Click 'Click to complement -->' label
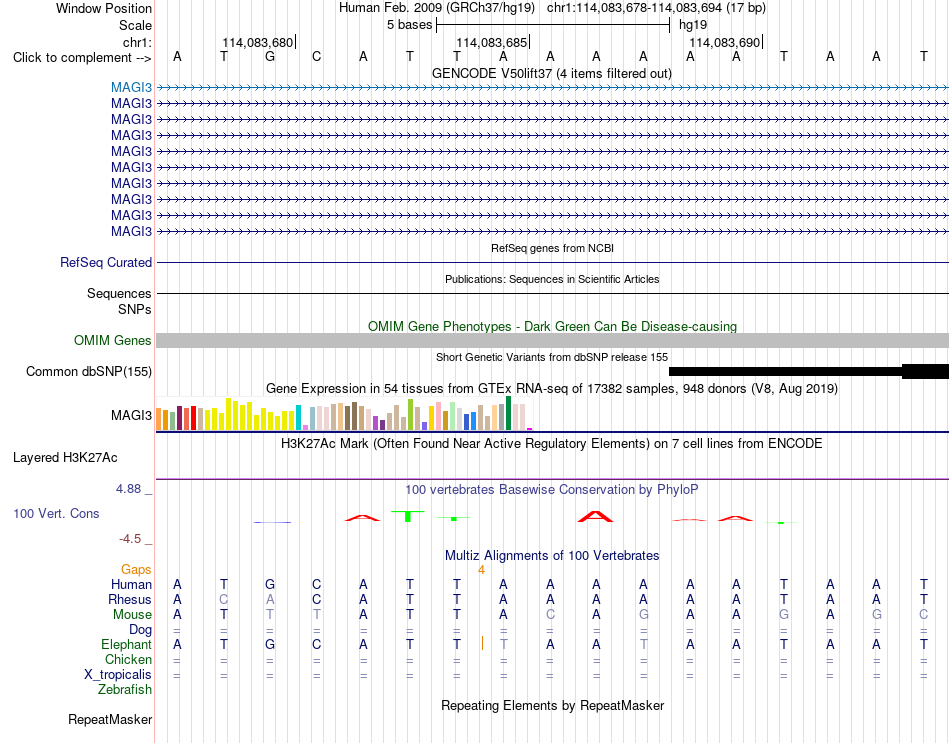950x743 pixels. point(82,58)
